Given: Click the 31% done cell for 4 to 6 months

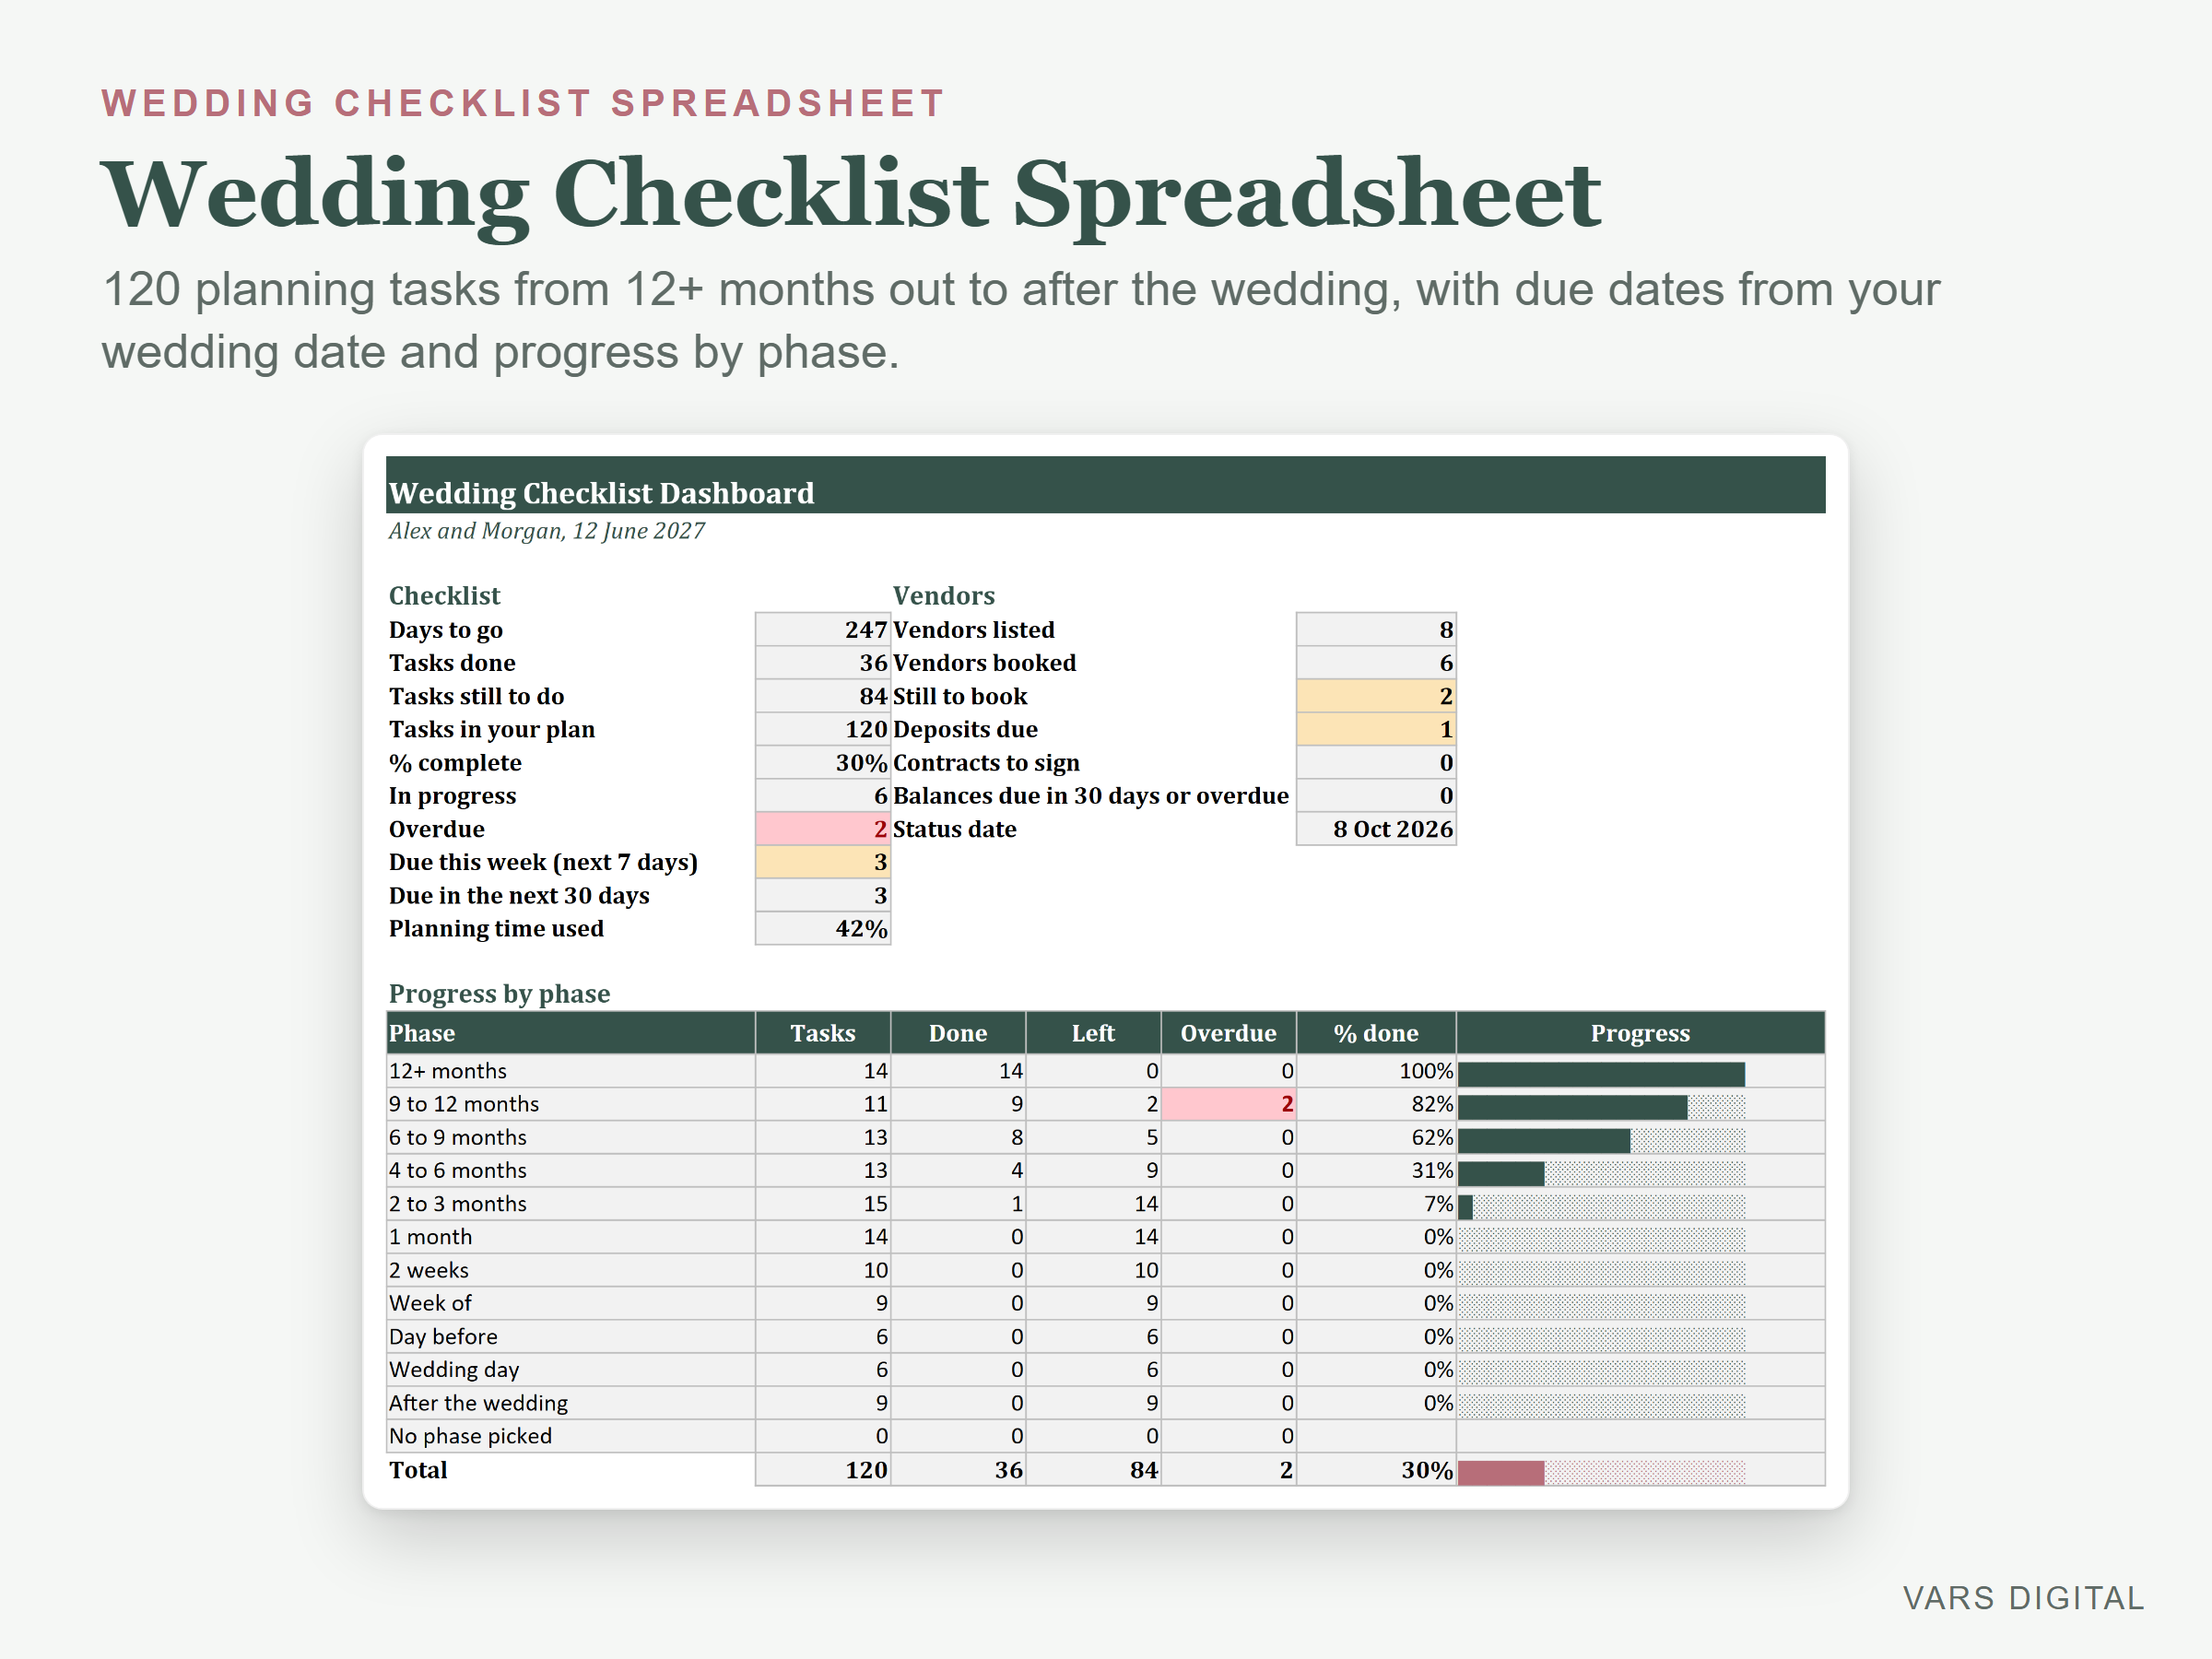Looking at the screenshot, I should coord(1376,1170).
